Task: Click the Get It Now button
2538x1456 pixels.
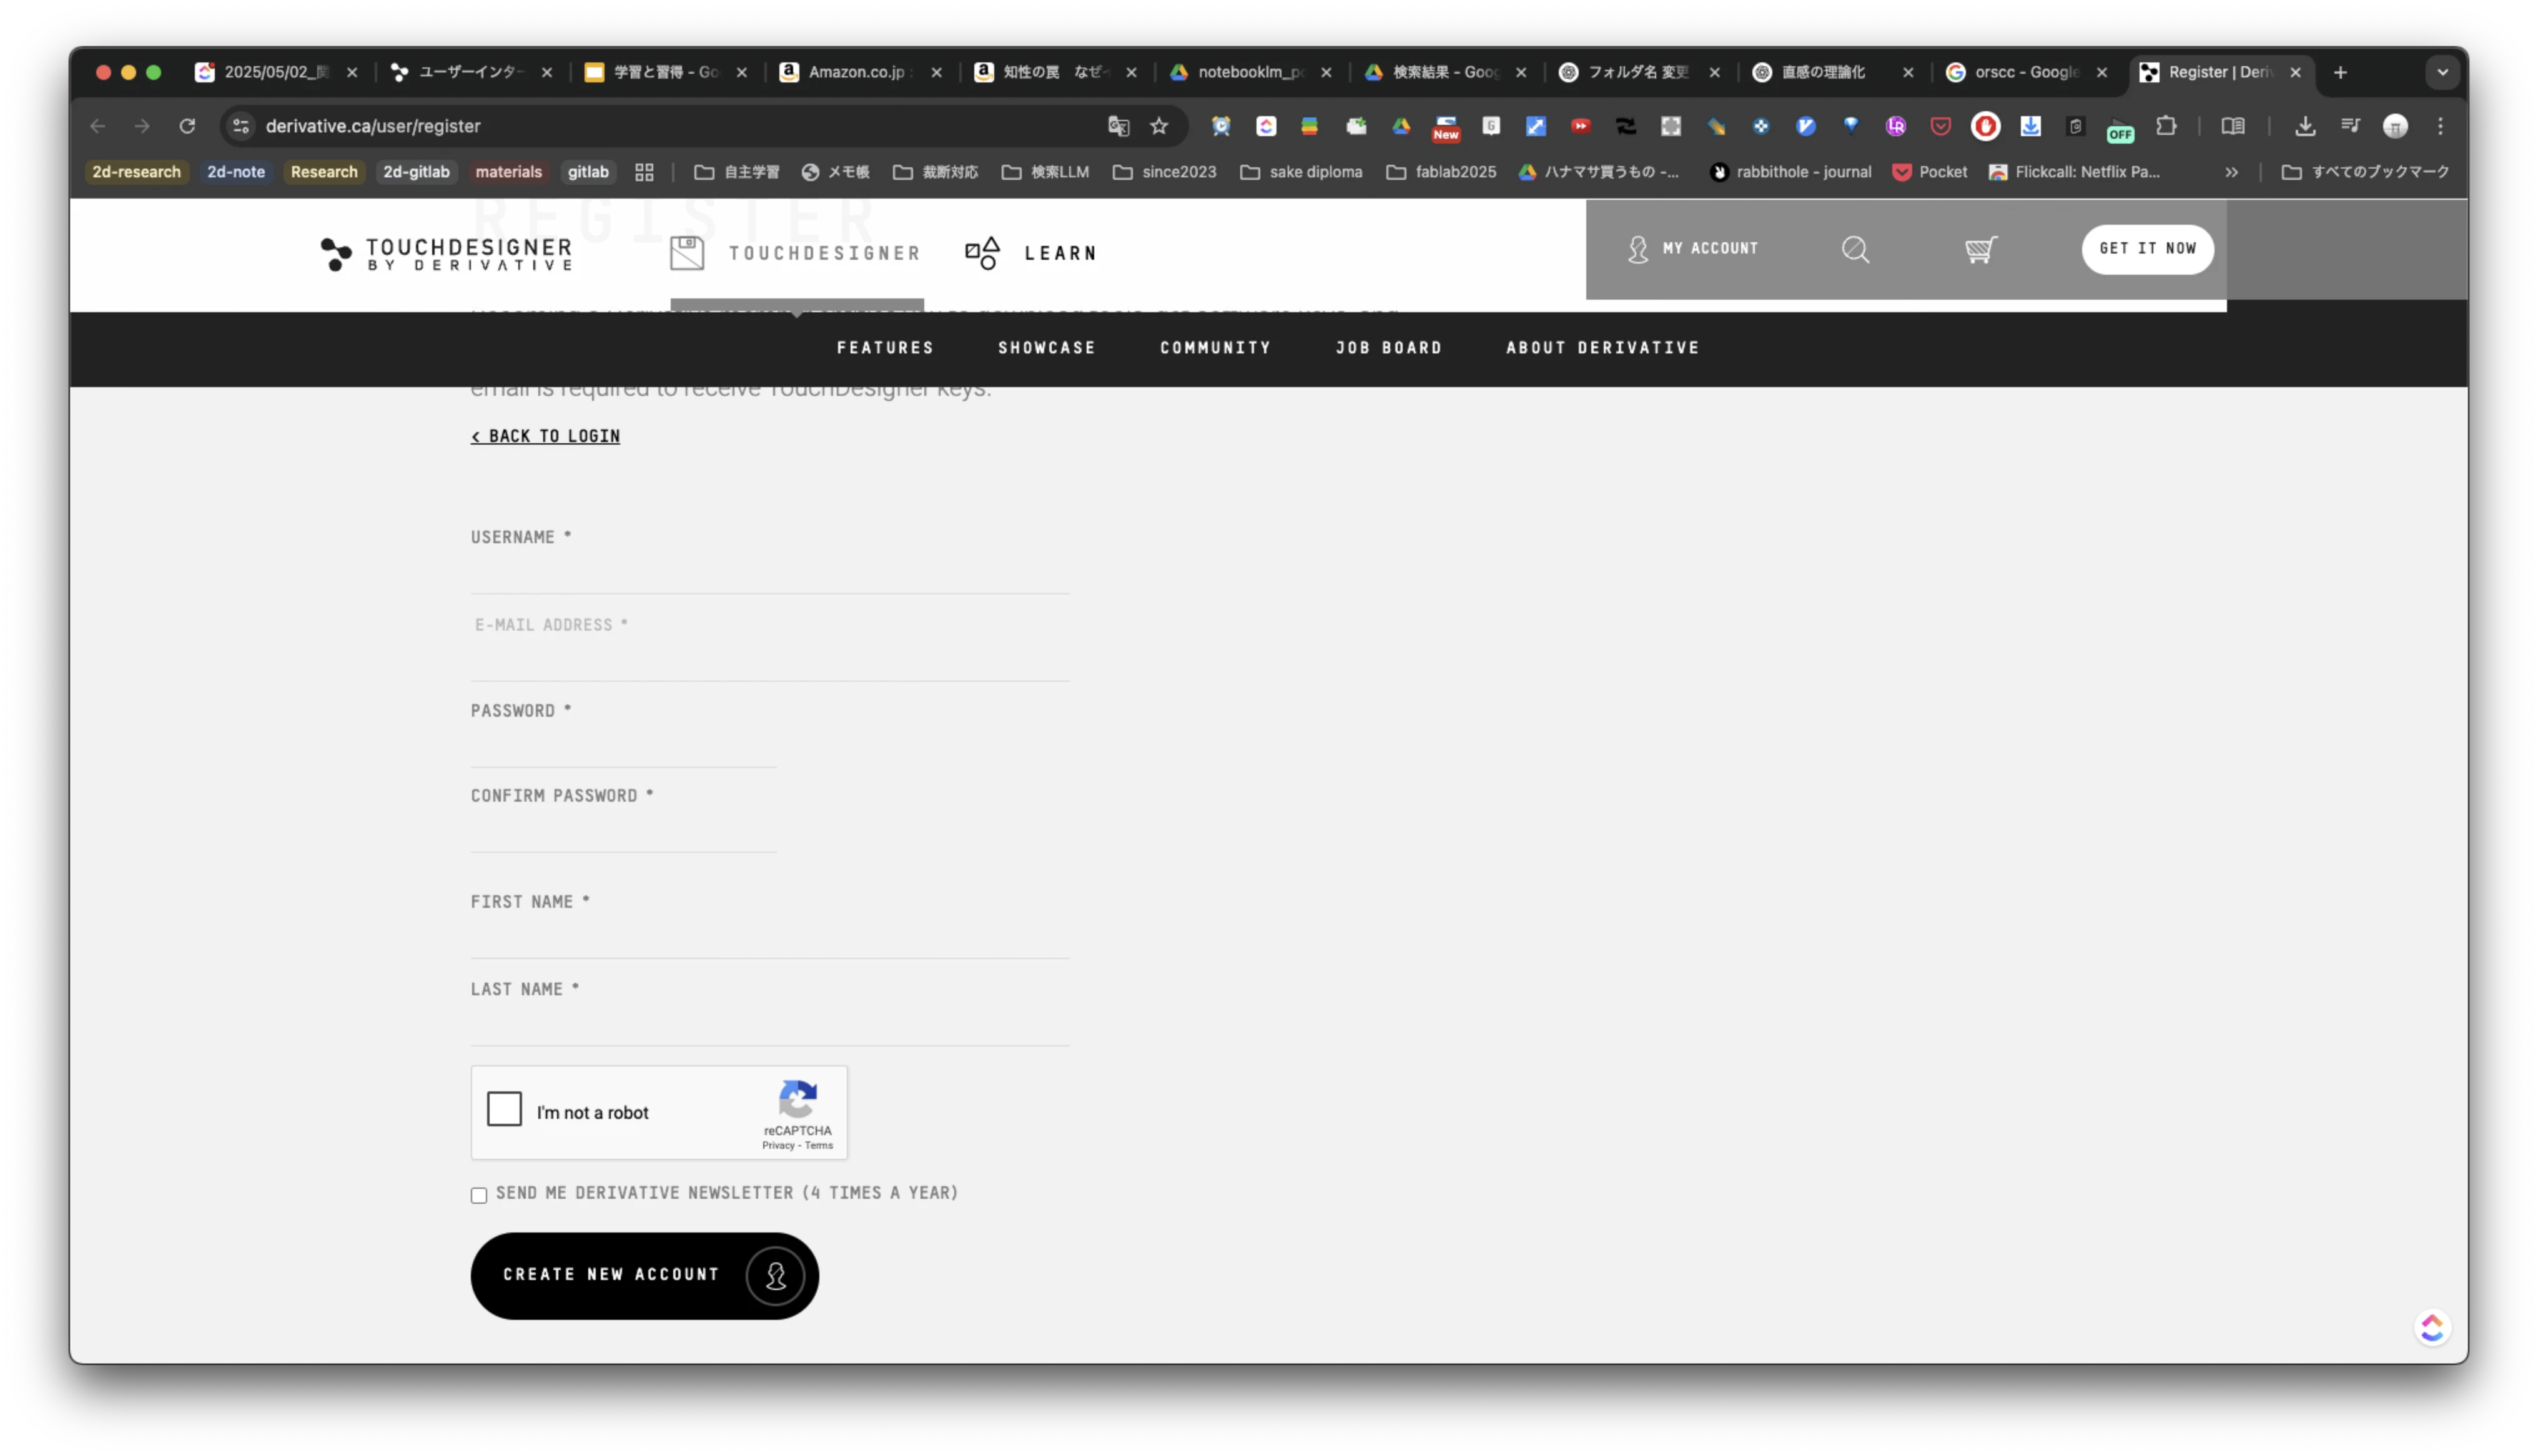Action: tap(2147, 249)
